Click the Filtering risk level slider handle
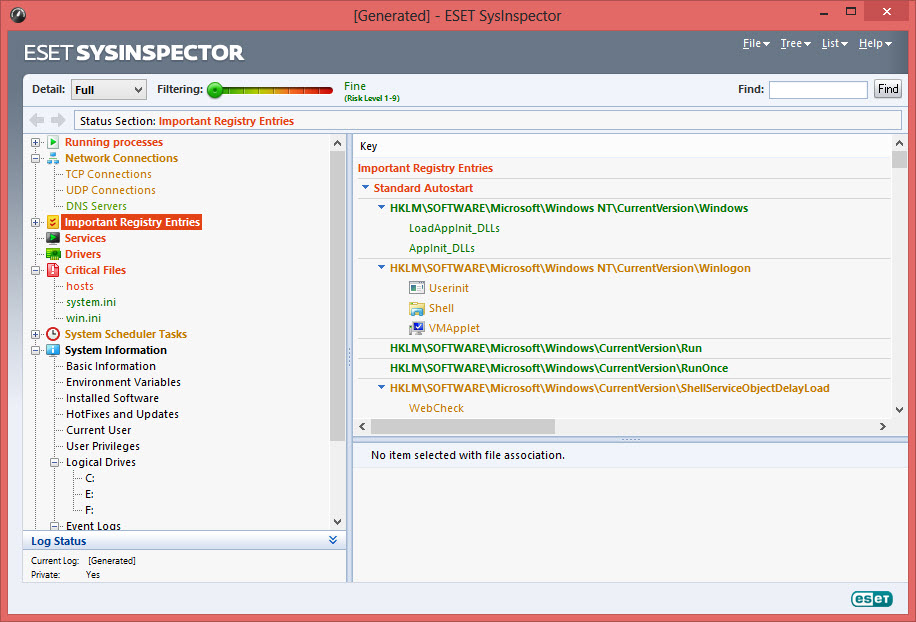The height and width of the screenshot is (622, 916). tap(214, 90)
